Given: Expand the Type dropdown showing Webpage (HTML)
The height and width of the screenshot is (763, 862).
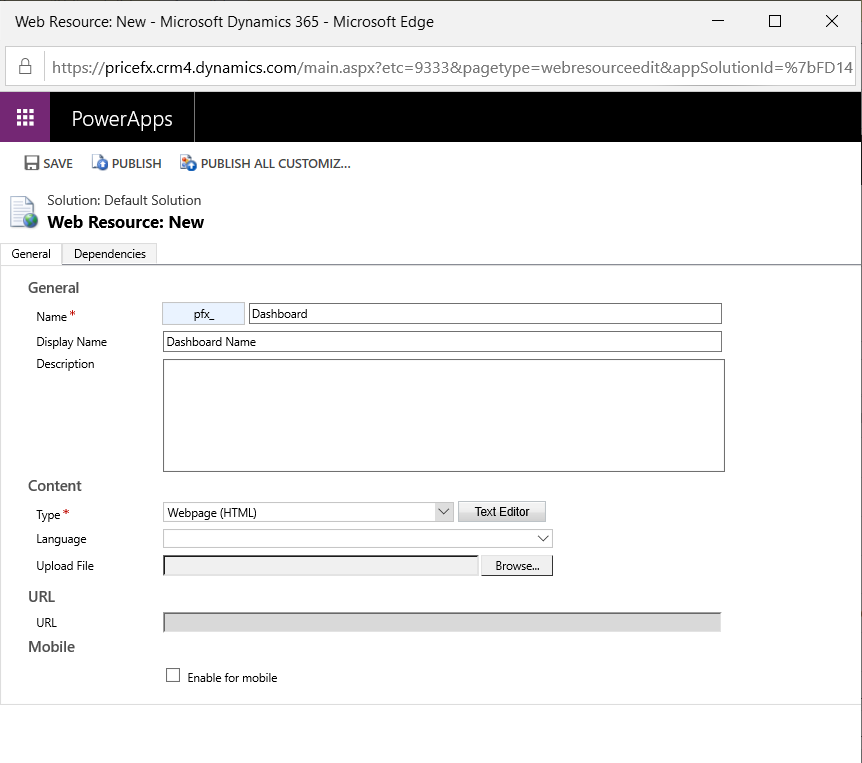Looking at the screenshot, I should coord(444,512).
